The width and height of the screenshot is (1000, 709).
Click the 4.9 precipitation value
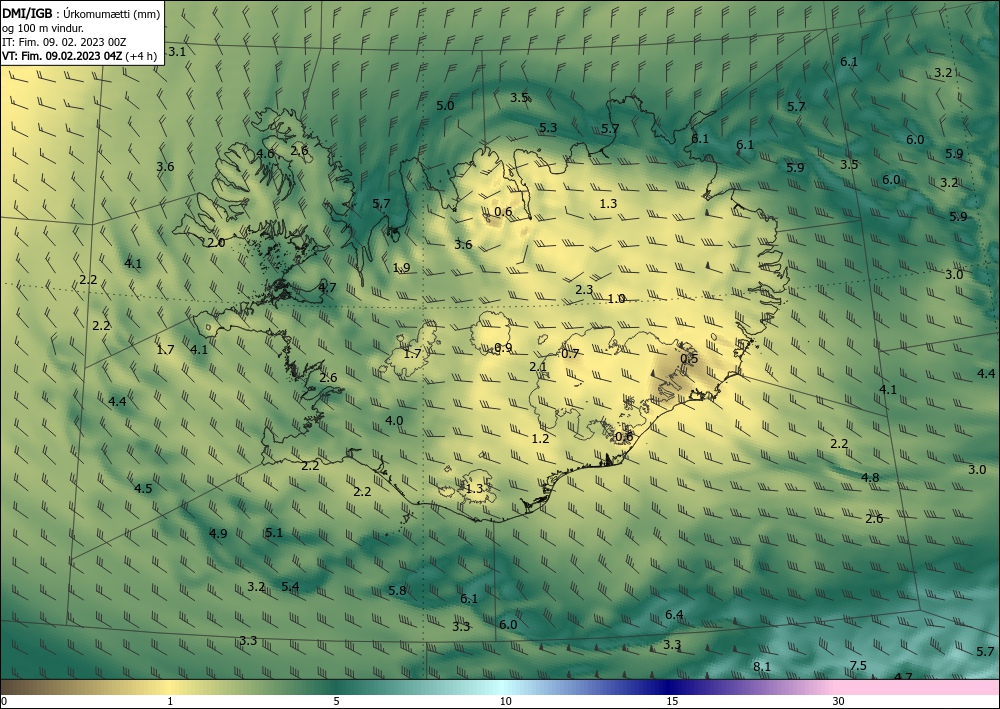point(218,533)
